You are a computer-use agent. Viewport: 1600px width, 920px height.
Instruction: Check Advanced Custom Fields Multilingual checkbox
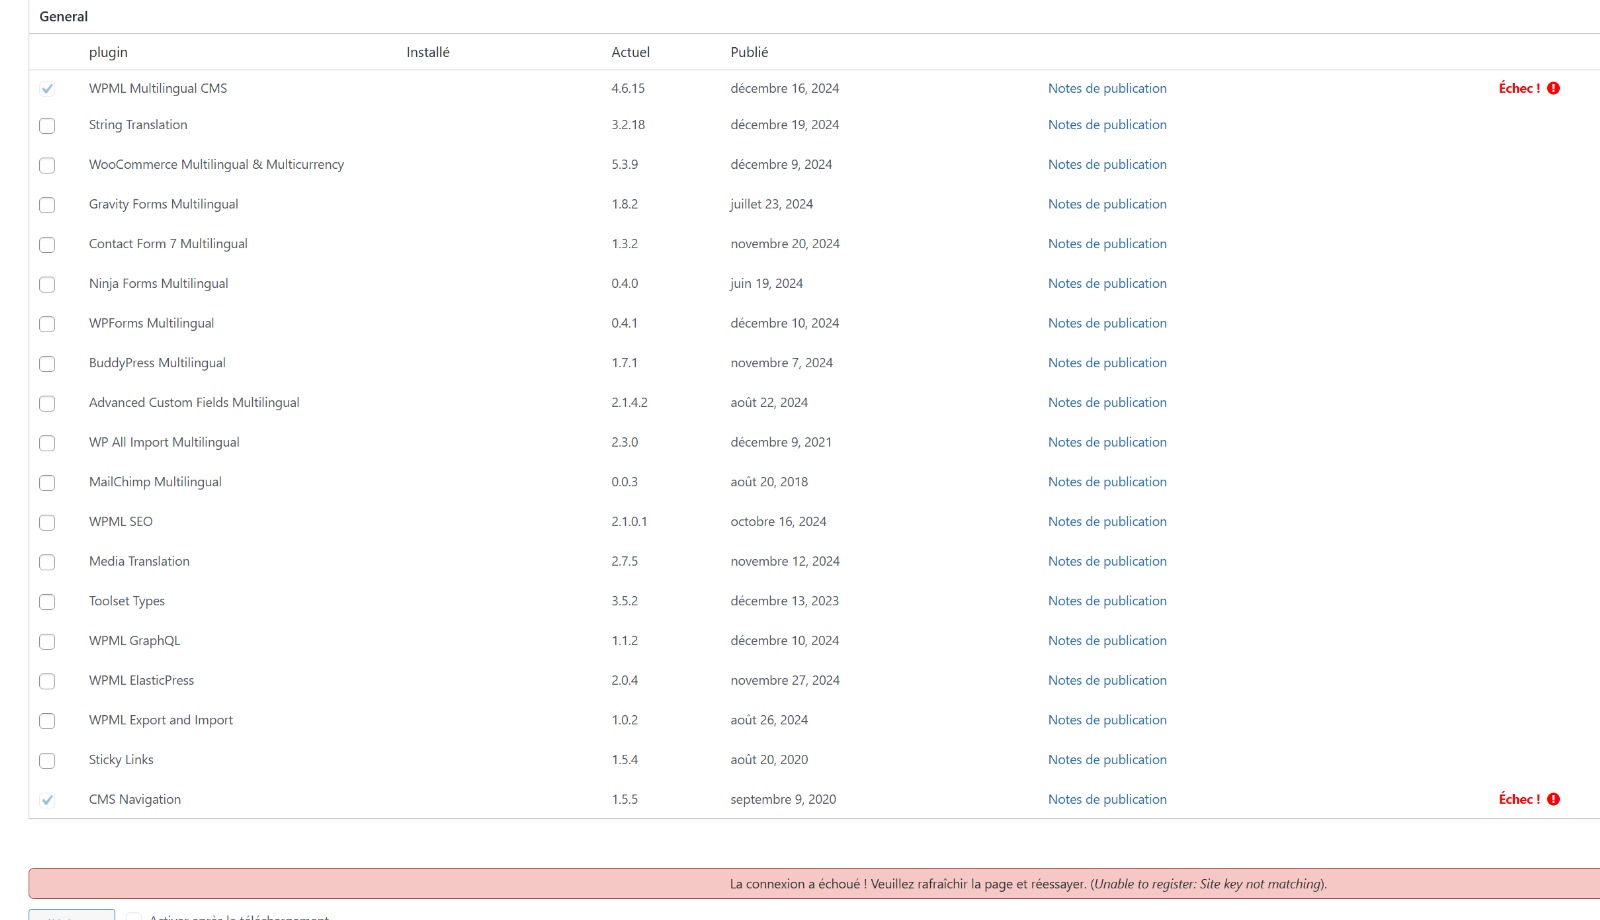pos(47,404)
